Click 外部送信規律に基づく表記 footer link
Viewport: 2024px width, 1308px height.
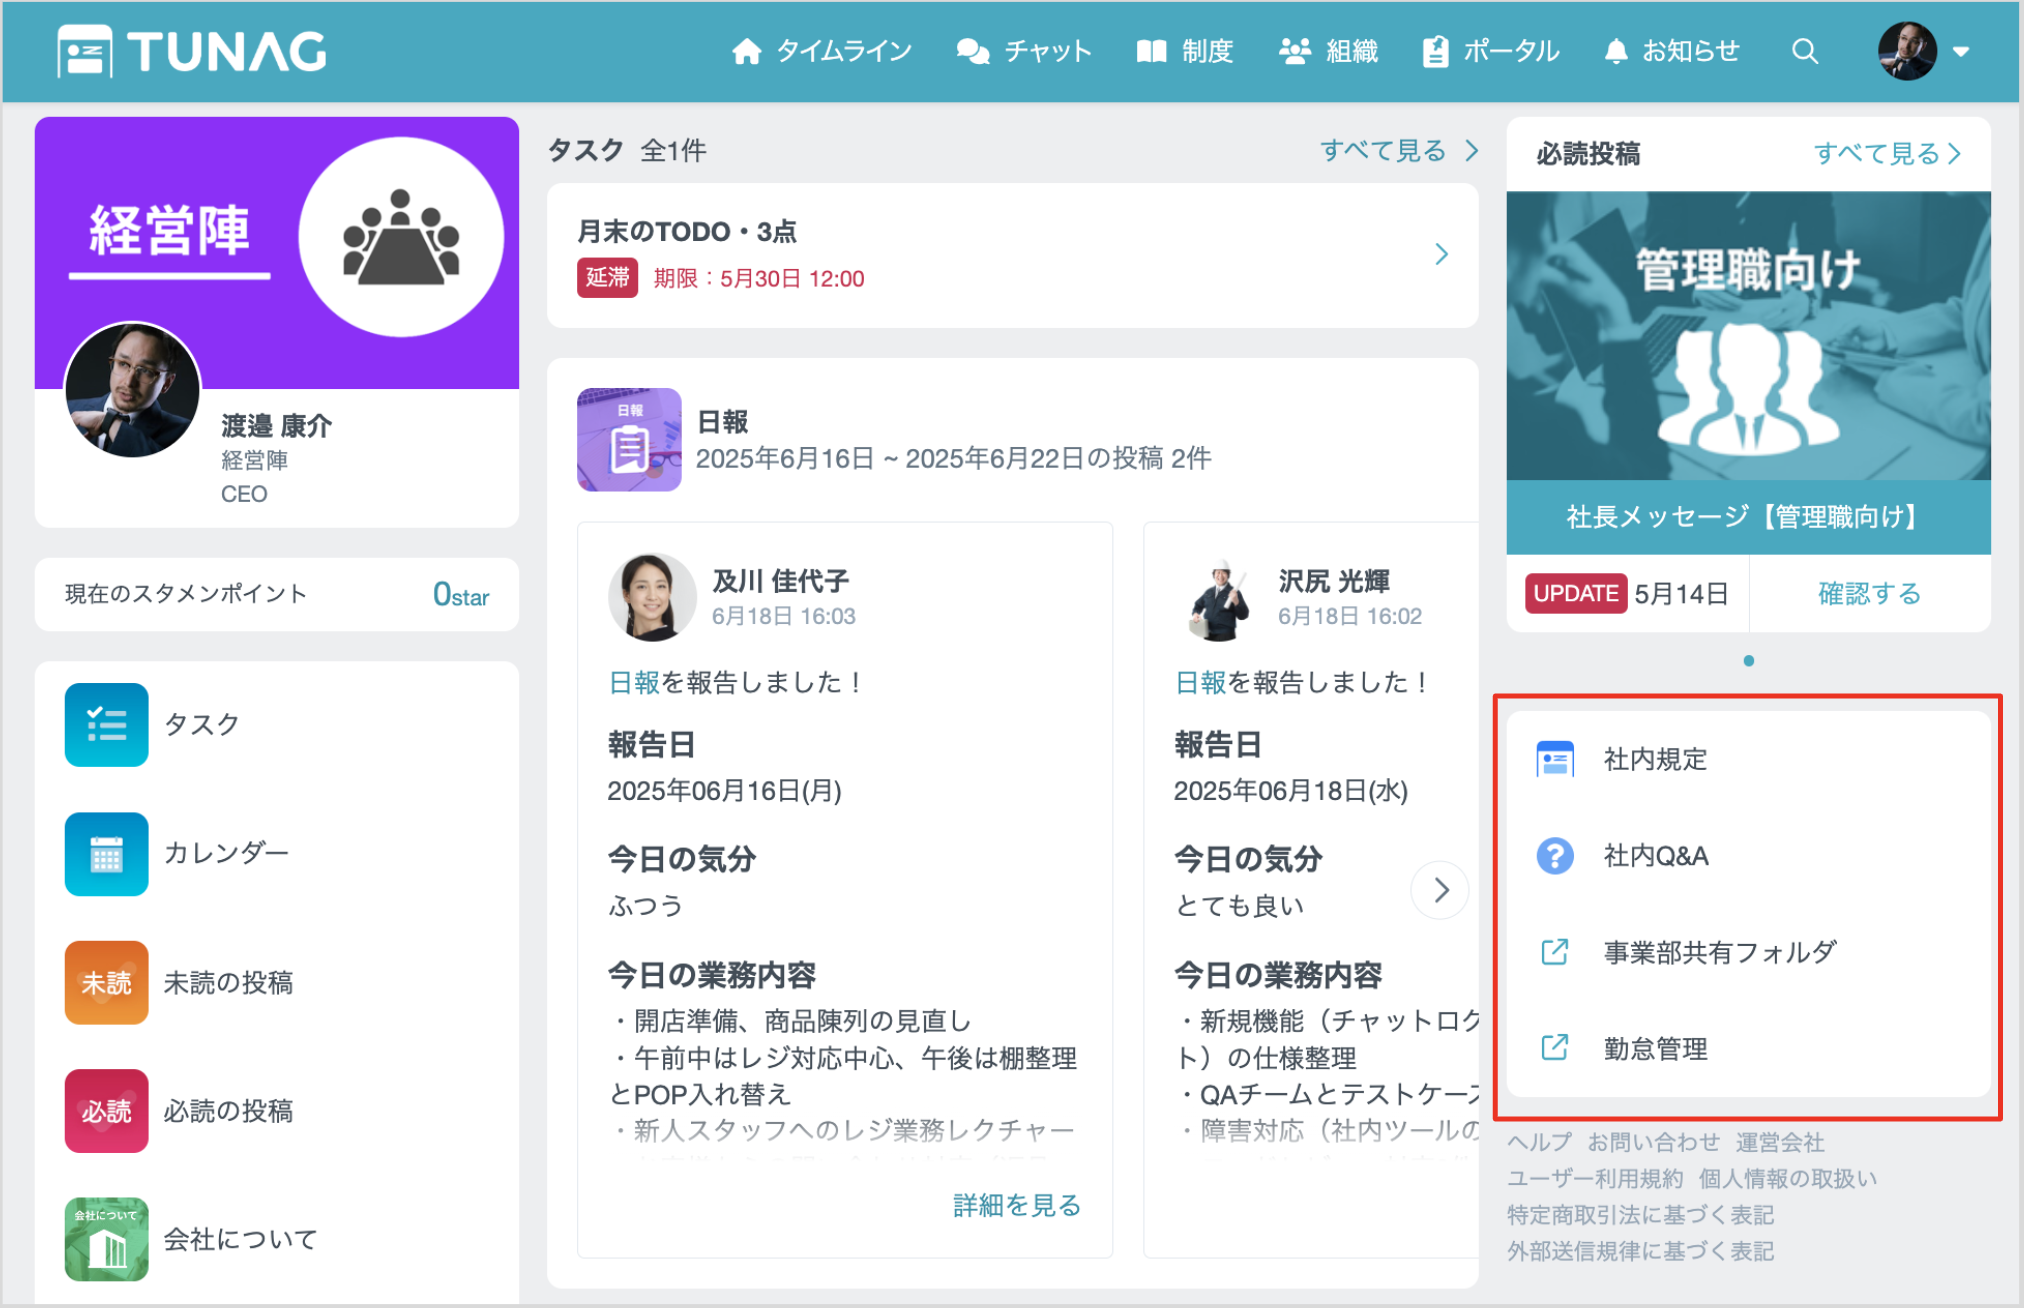coord(1640,1250)
